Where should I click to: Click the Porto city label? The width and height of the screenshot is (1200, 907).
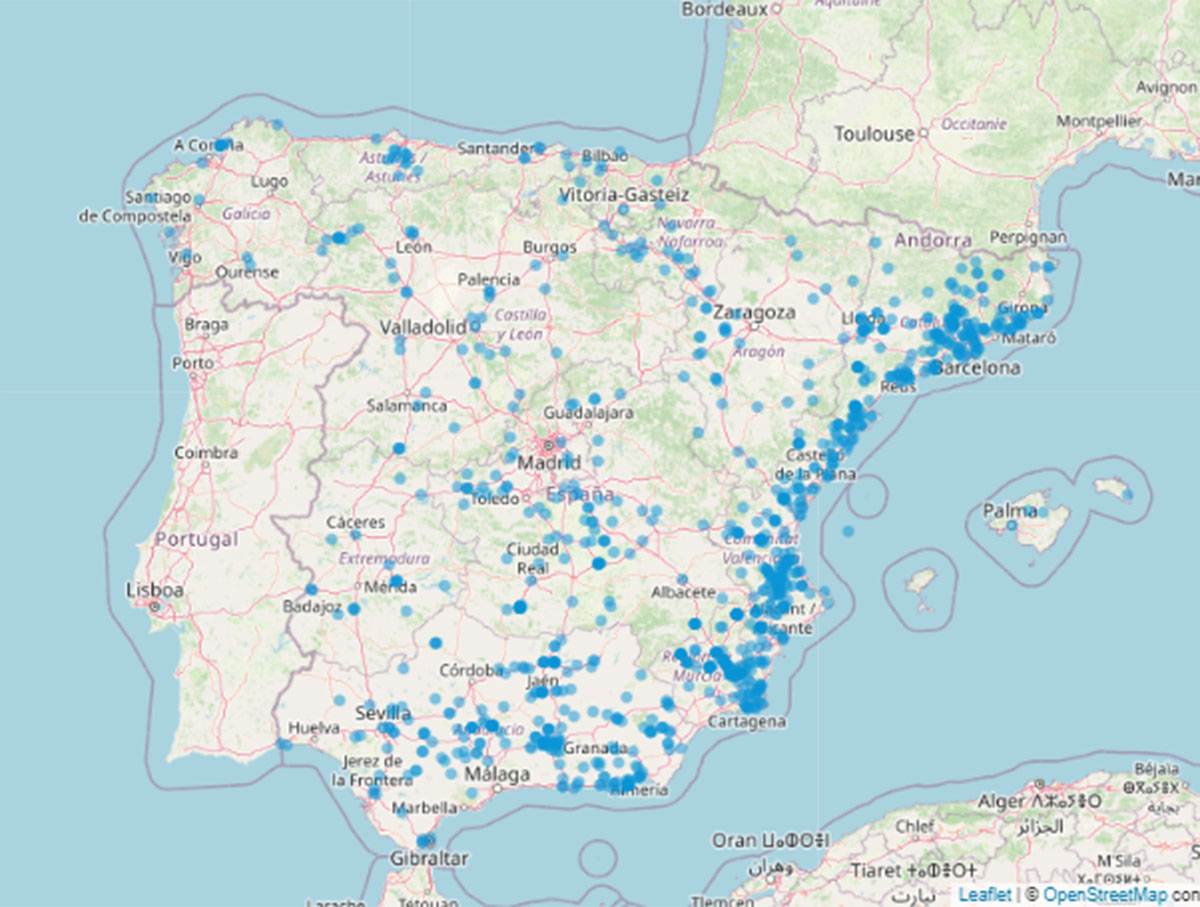[192, 363]
